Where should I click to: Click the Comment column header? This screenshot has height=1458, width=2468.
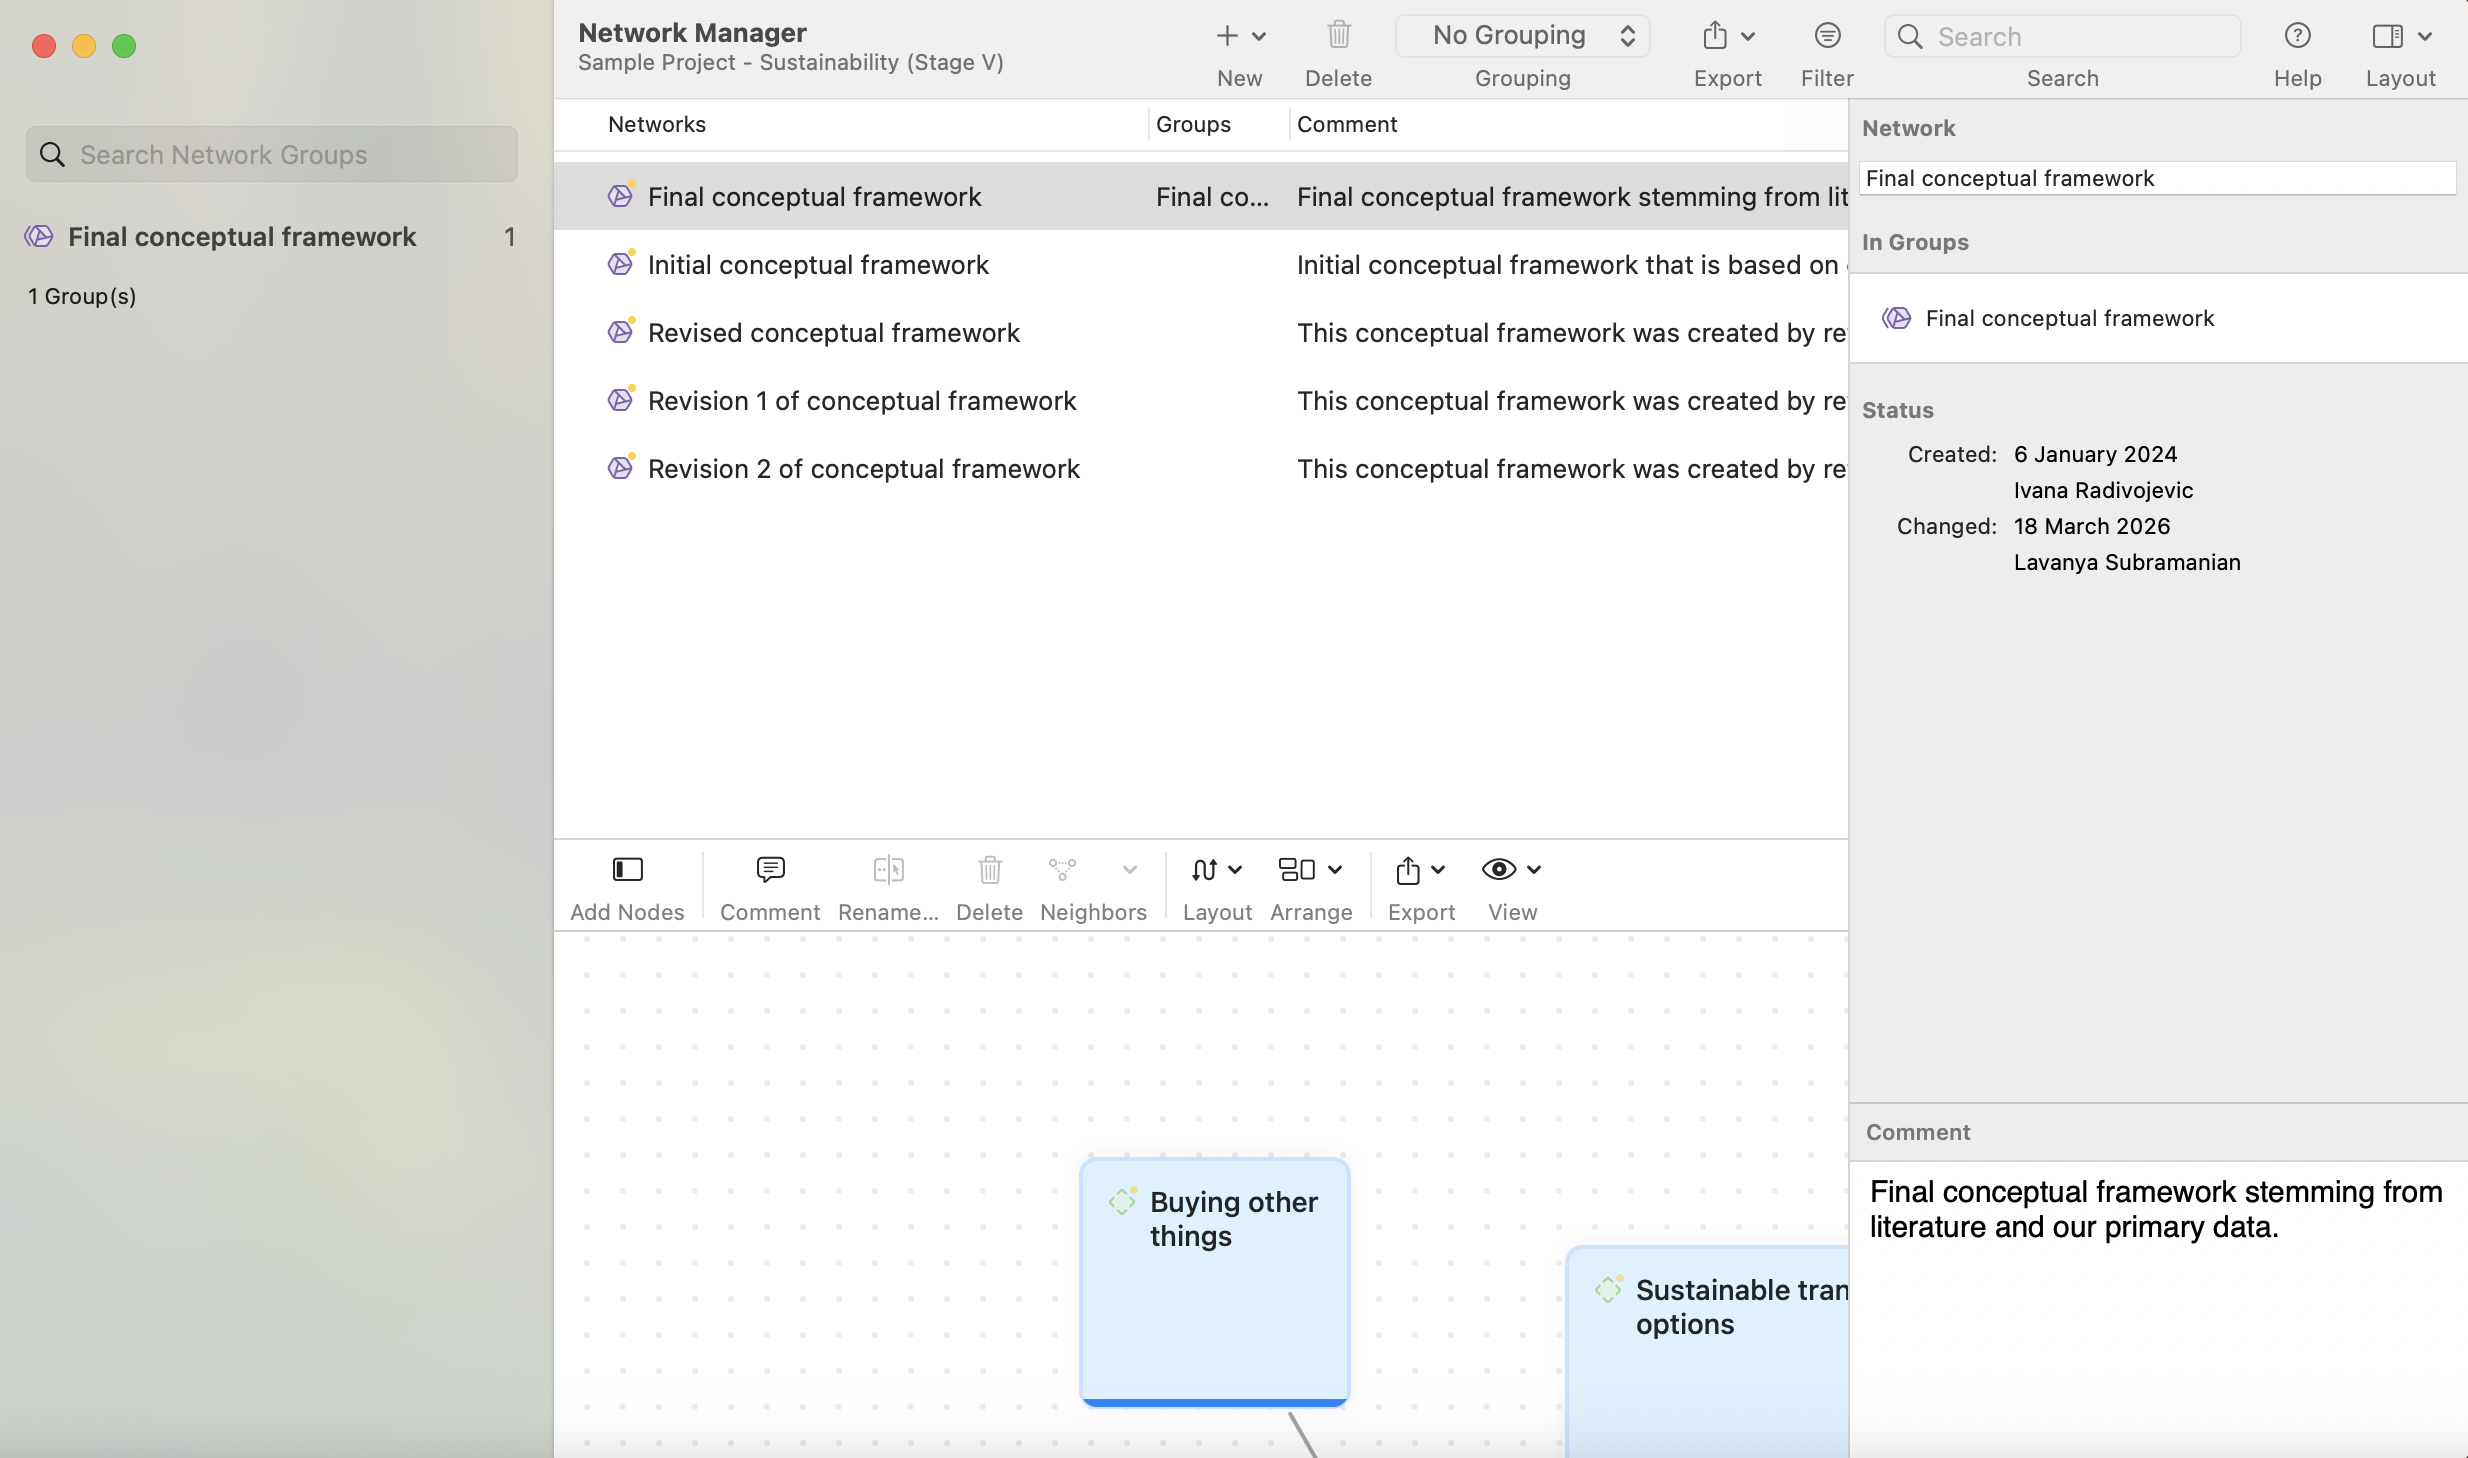tap(1346, 124)
